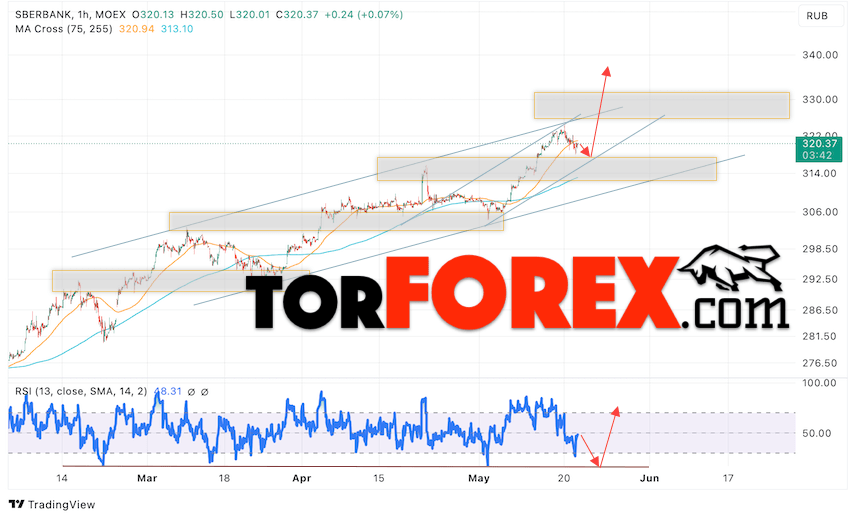This screenshot has height=519, width=856.
Task: Click the Apr date label on time axis
Action: click(x=301, y=478)
